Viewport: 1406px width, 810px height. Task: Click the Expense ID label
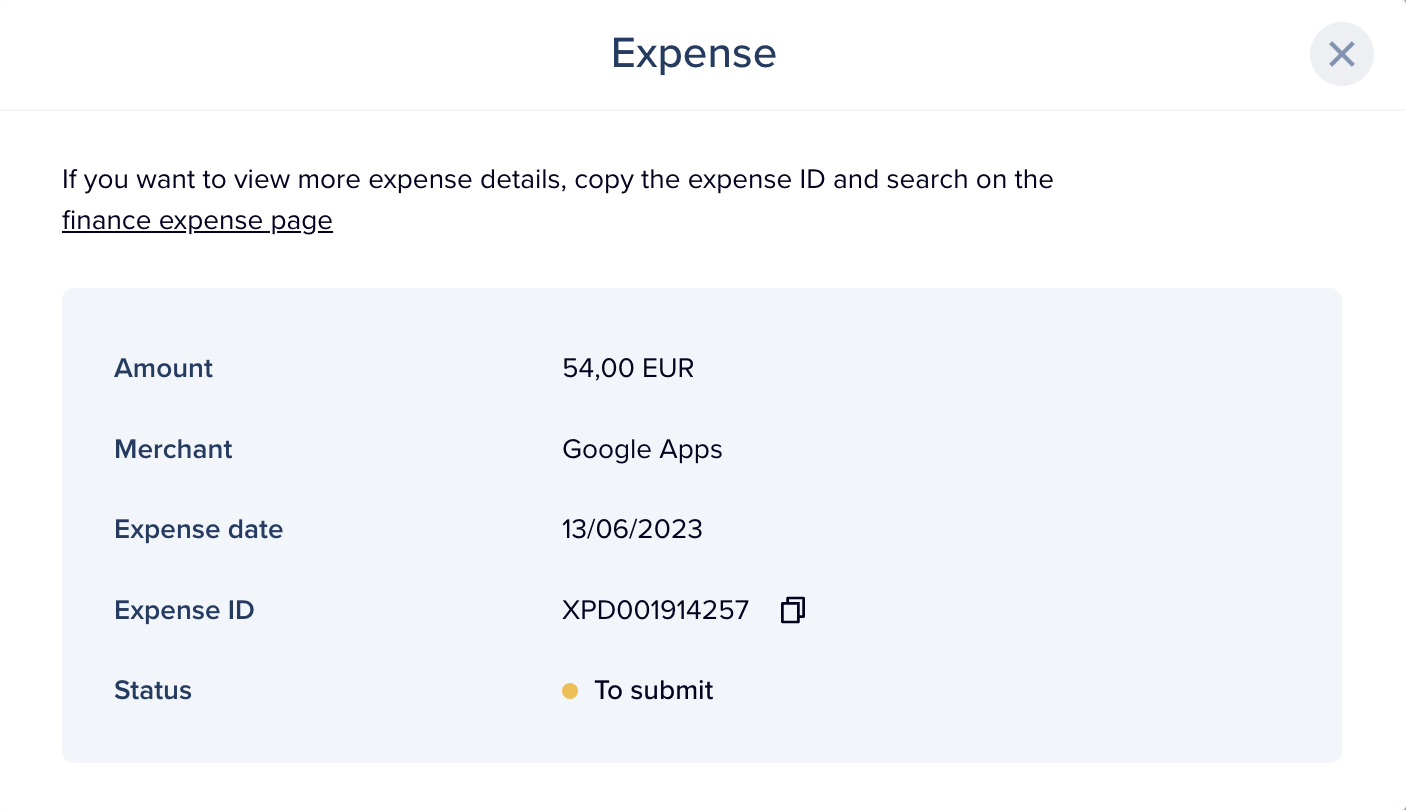pyautogui.click(x=184, y=610)
